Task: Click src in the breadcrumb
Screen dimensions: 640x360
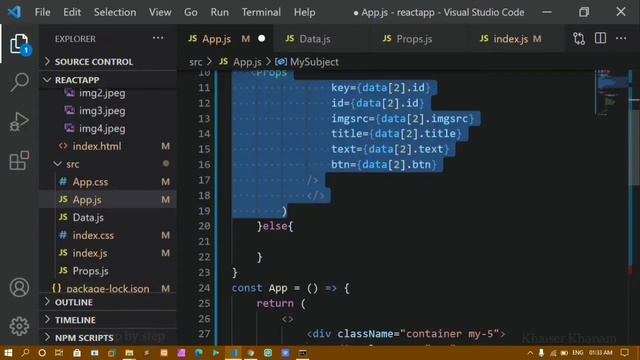Action: pos(196,62)
